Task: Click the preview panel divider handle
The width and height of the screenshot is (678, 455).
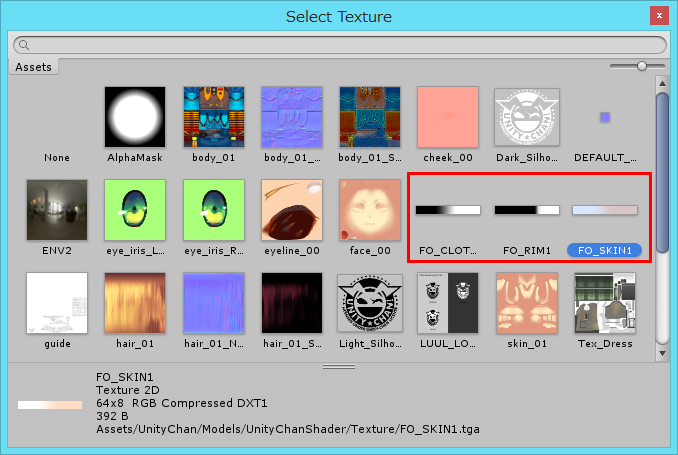Action: (x=339, y=367)
